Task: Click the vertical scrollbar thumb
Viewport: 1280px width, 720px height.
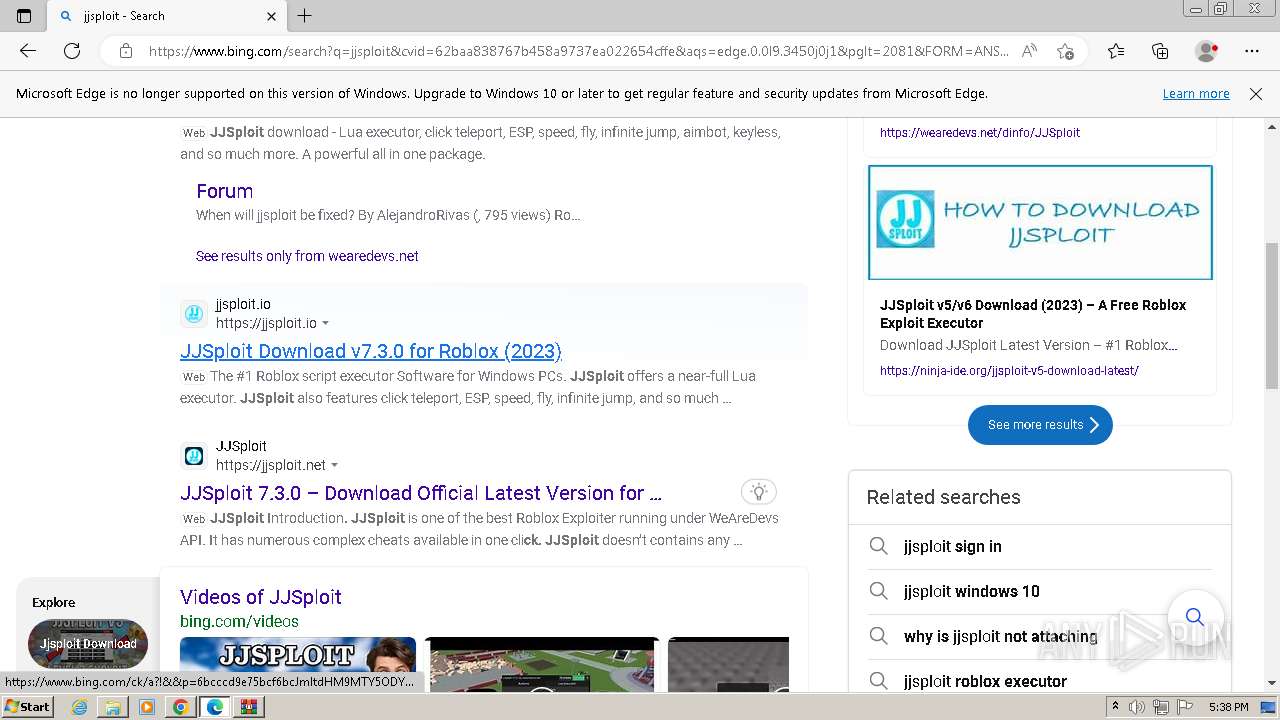Action: pos(1272,315)
